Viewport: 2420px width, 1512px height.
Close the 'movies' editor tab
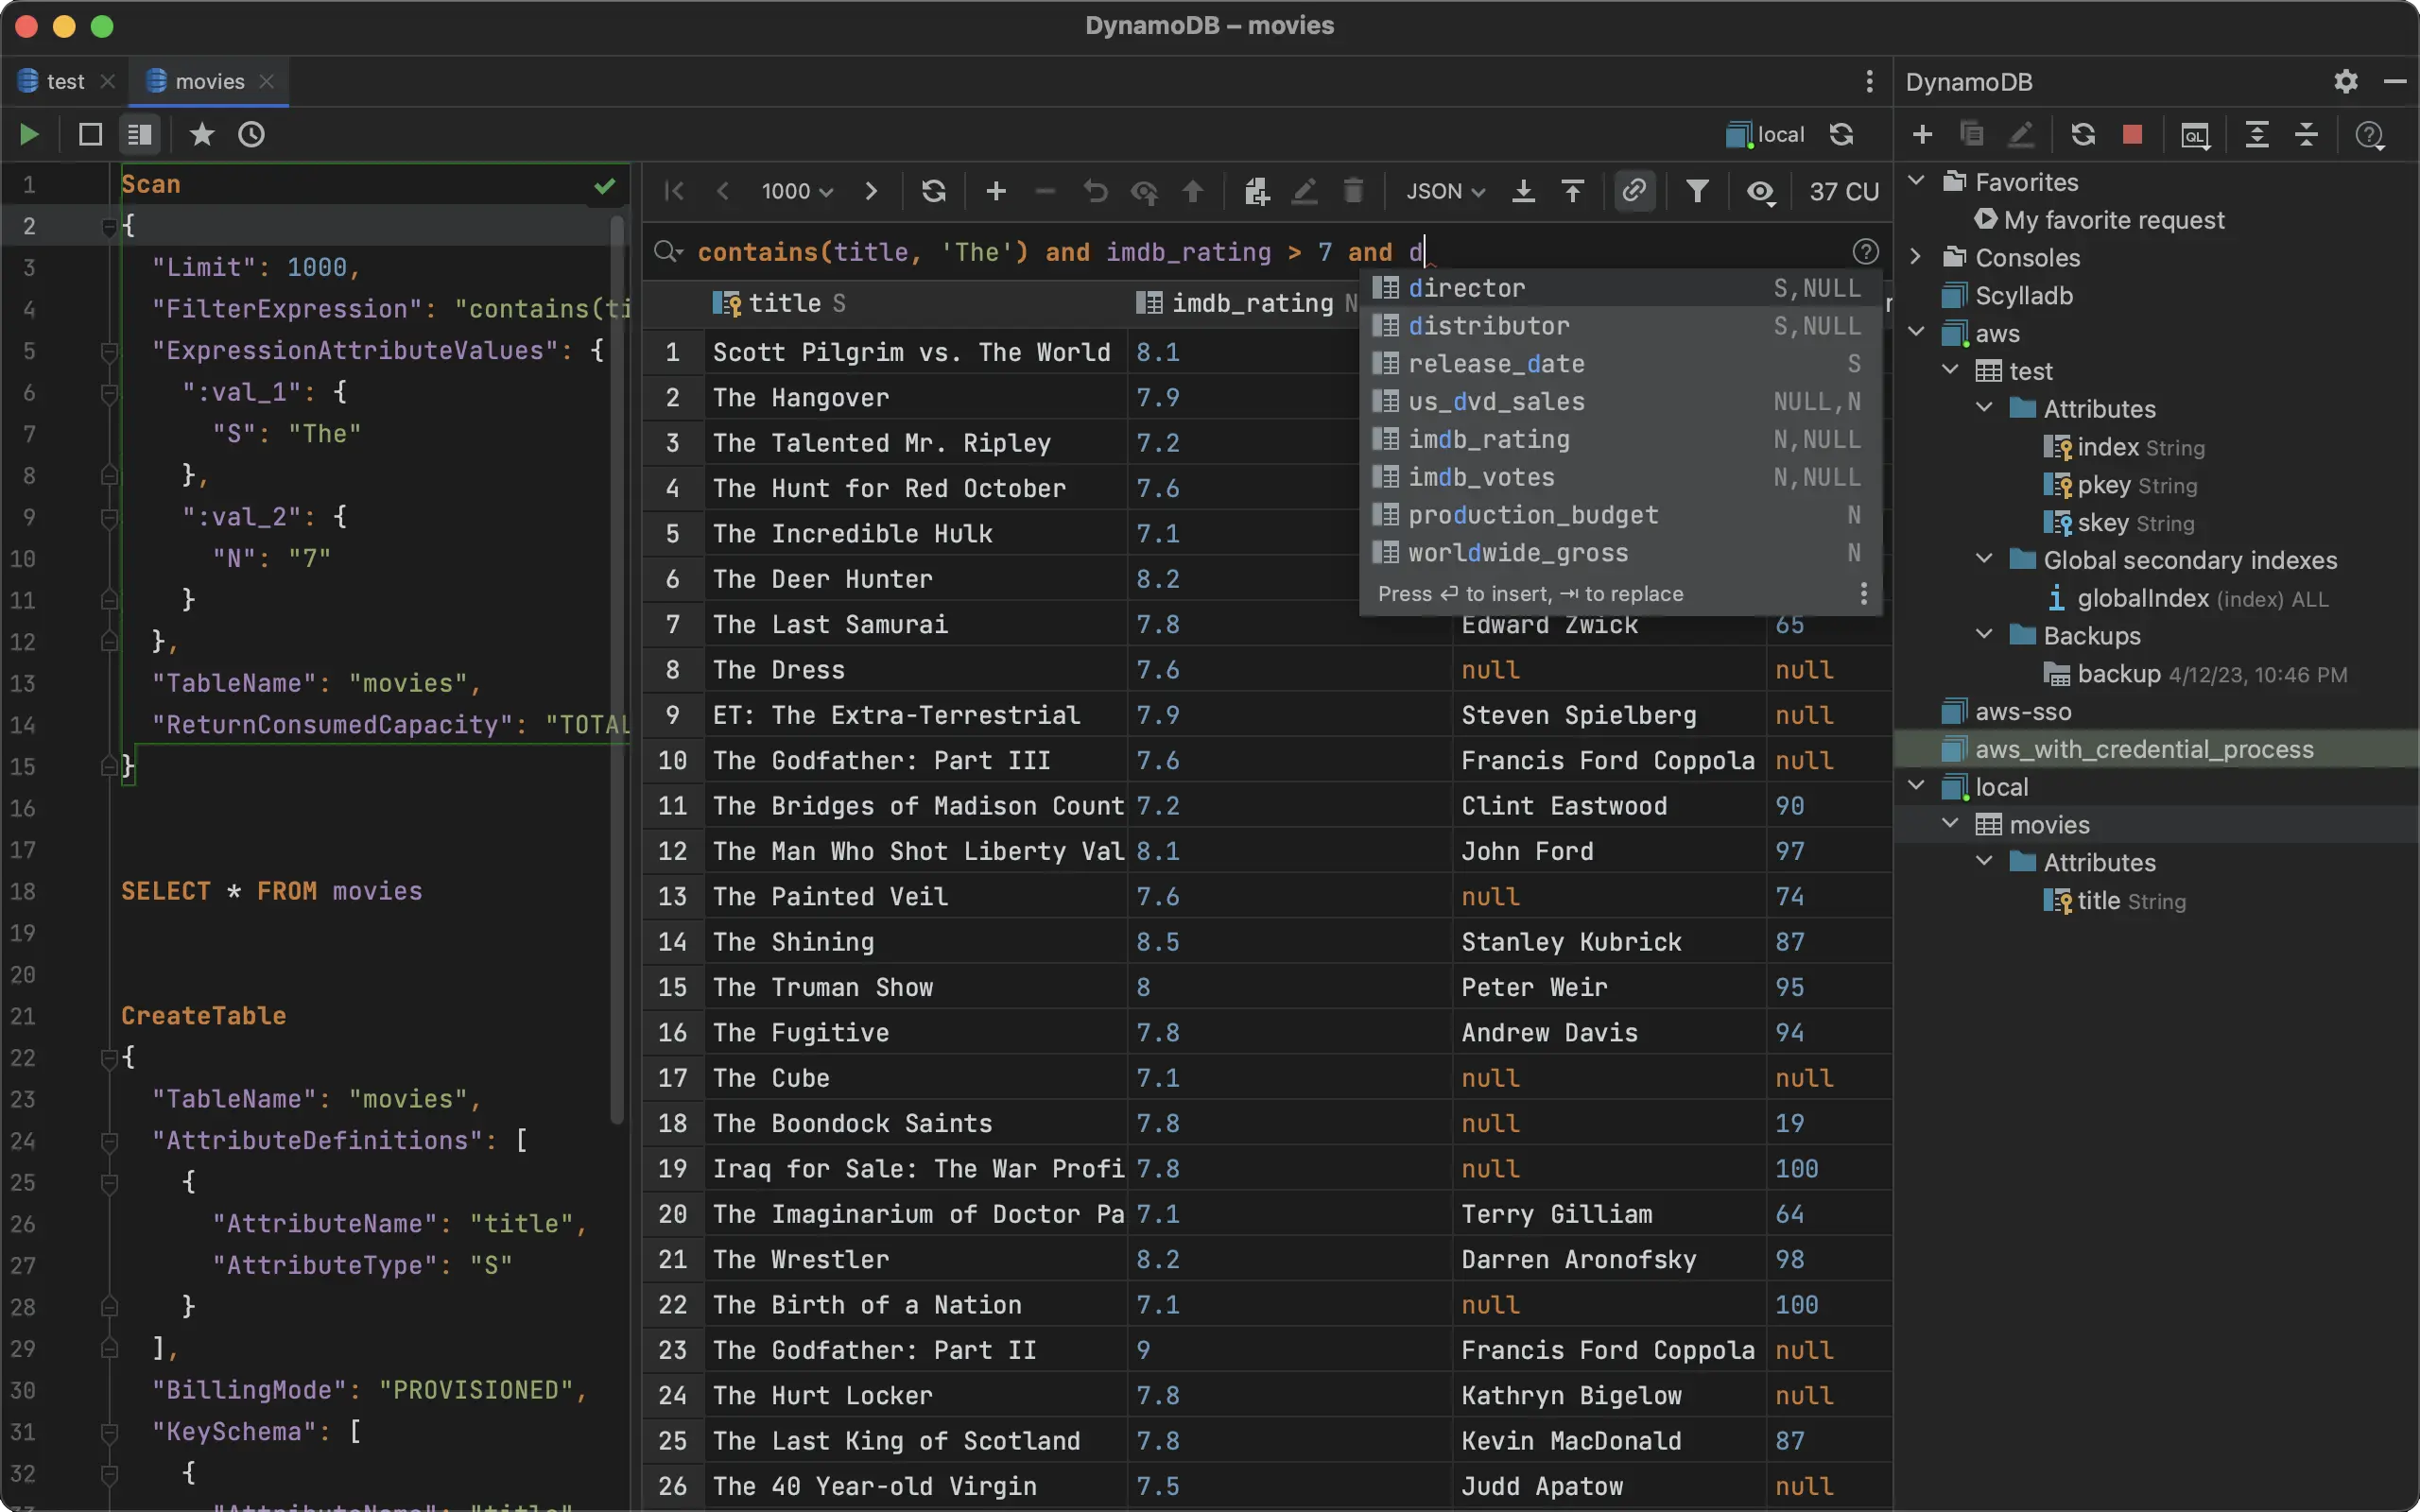point(267,81)
